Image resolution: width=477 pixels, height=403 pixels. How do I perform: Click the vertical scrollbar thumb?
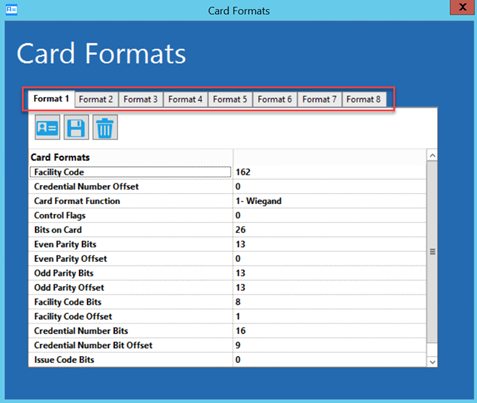coord(432,252)
